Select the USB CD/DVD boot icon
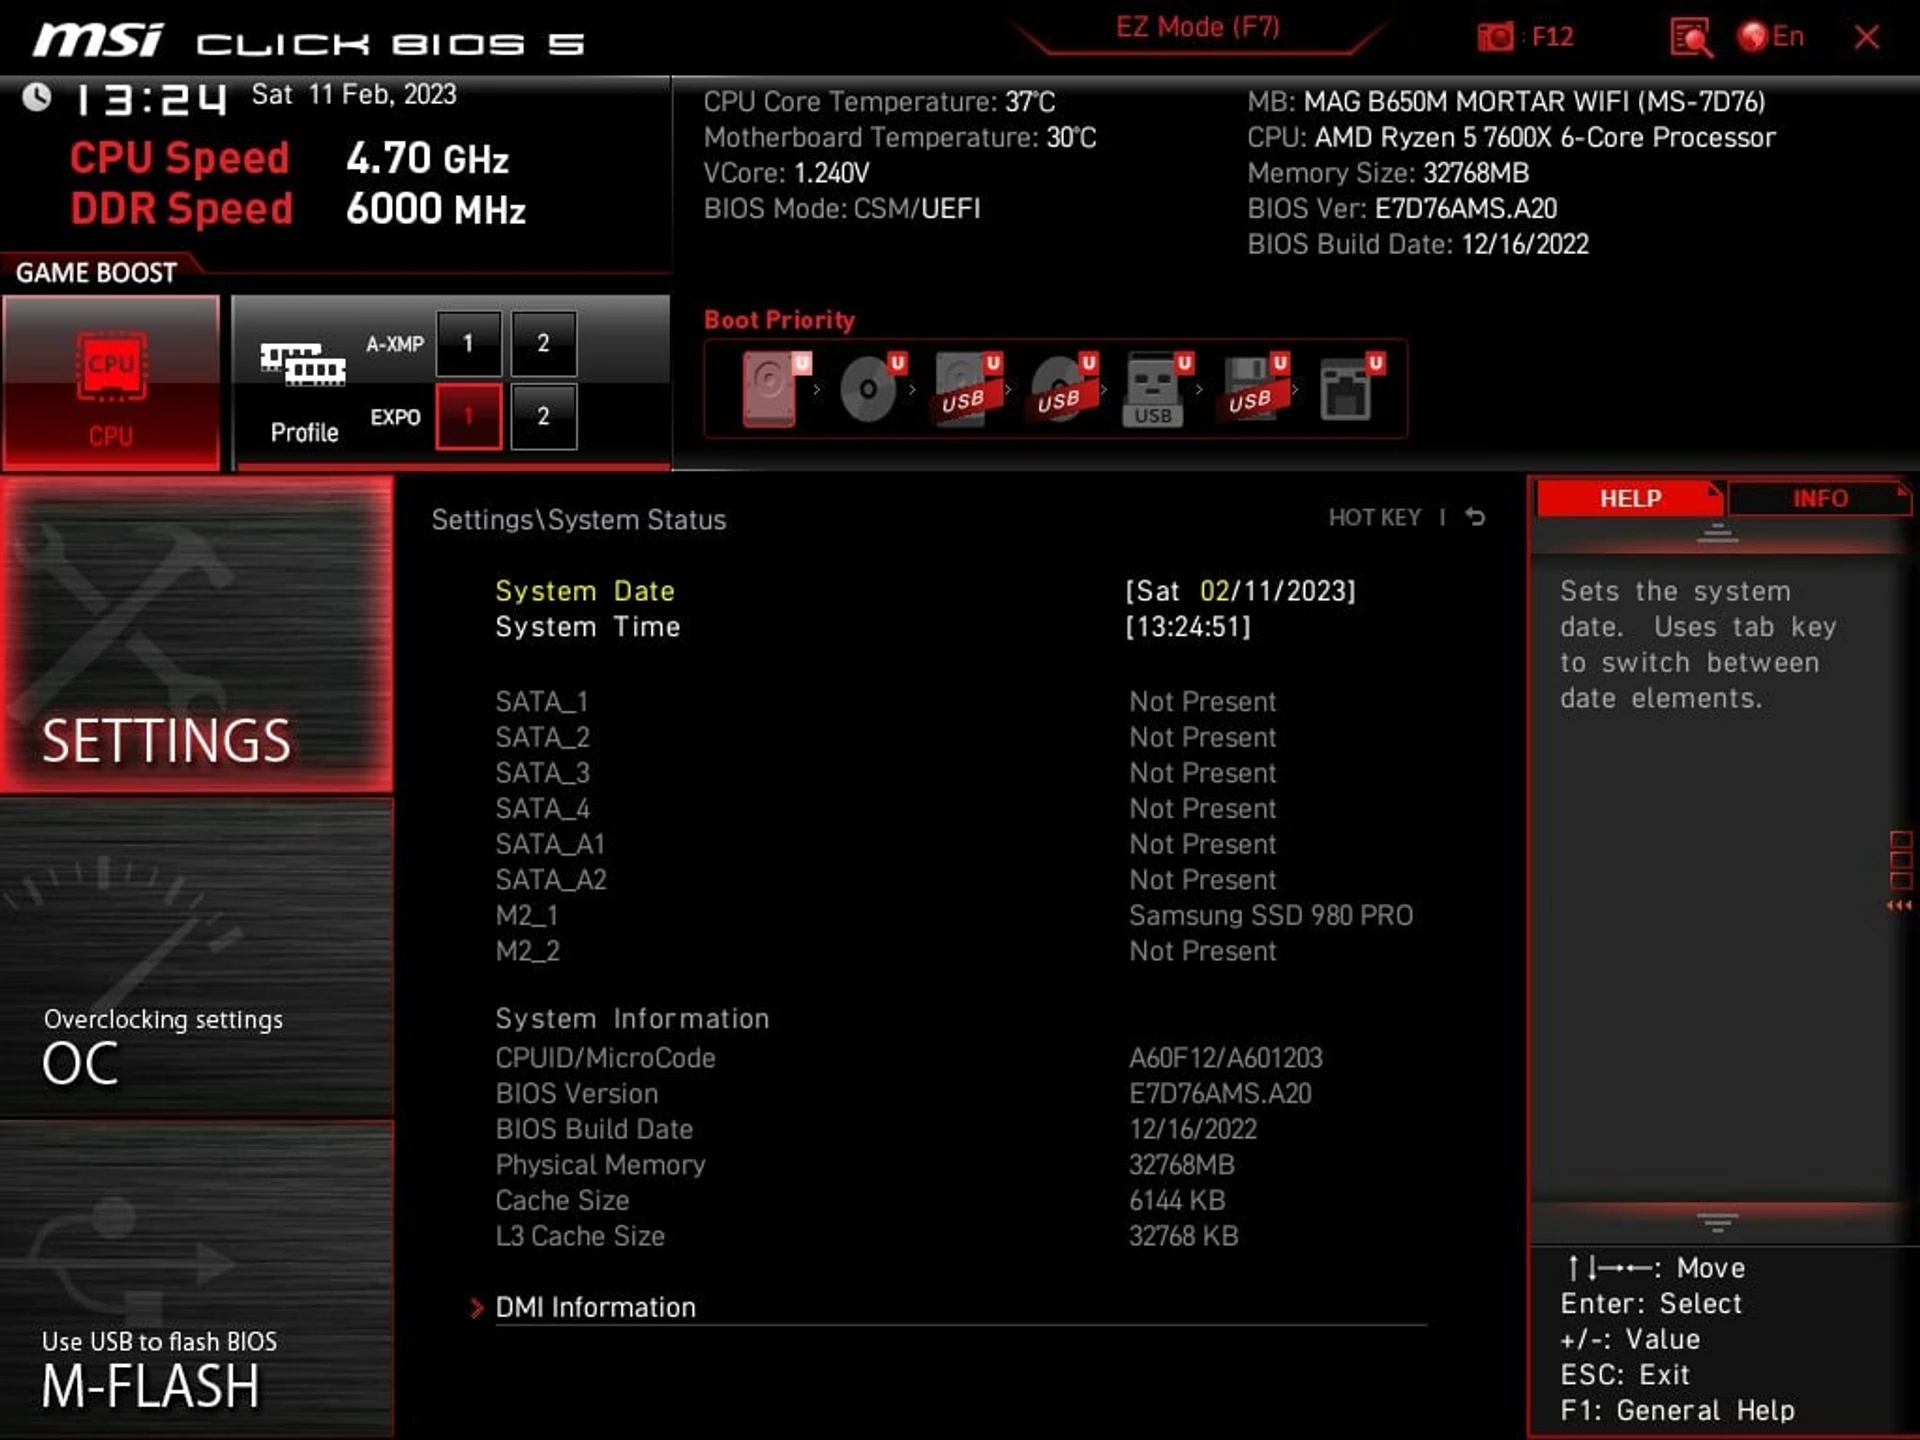 pos(1063,388)
